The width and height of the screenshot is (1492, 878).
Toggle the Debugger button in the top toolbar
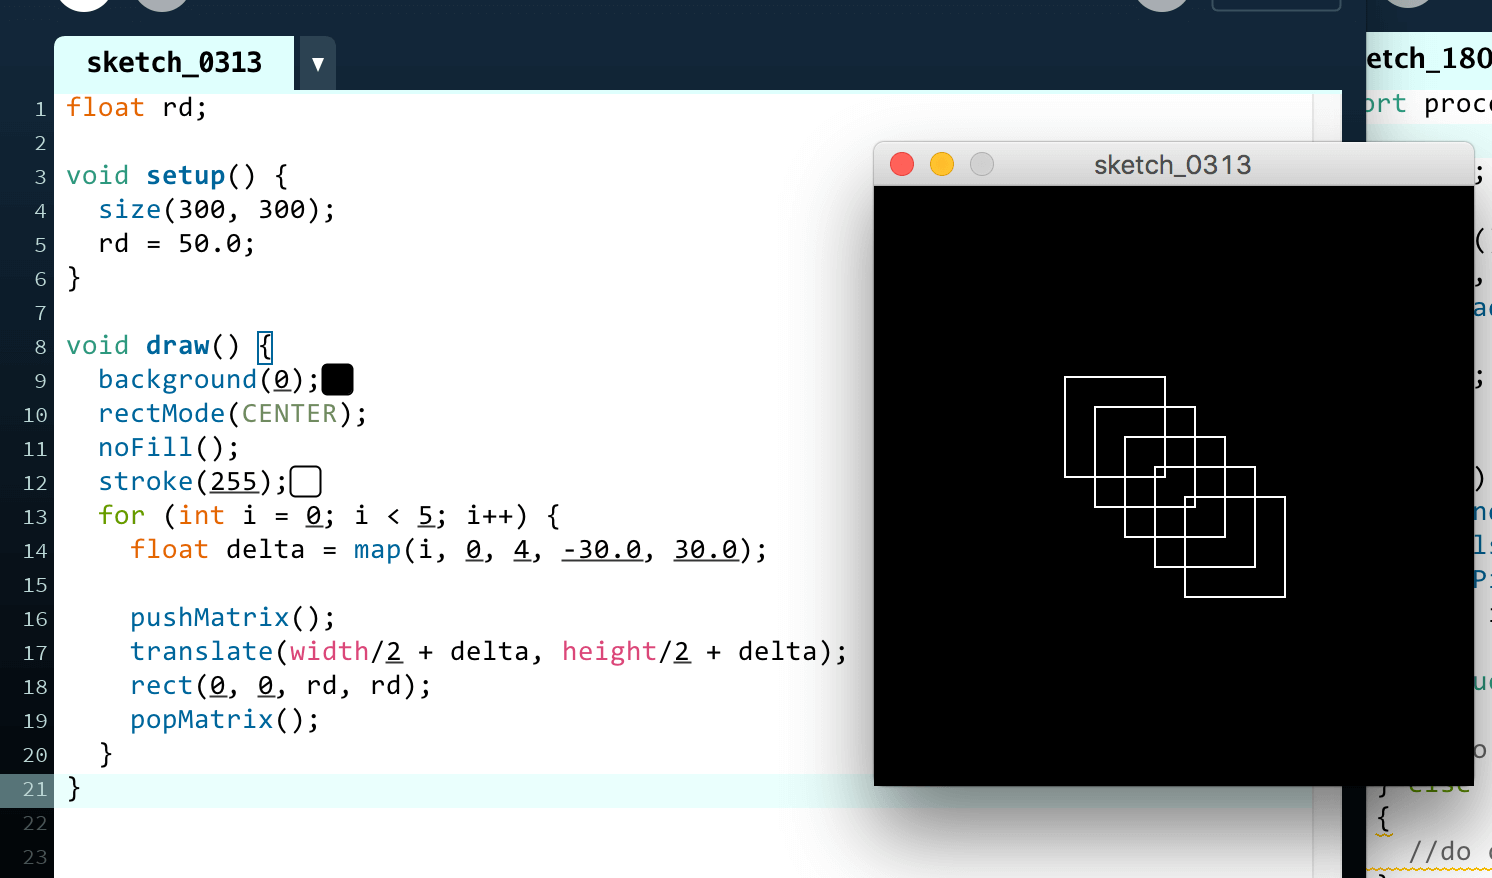click(1162, 3)
